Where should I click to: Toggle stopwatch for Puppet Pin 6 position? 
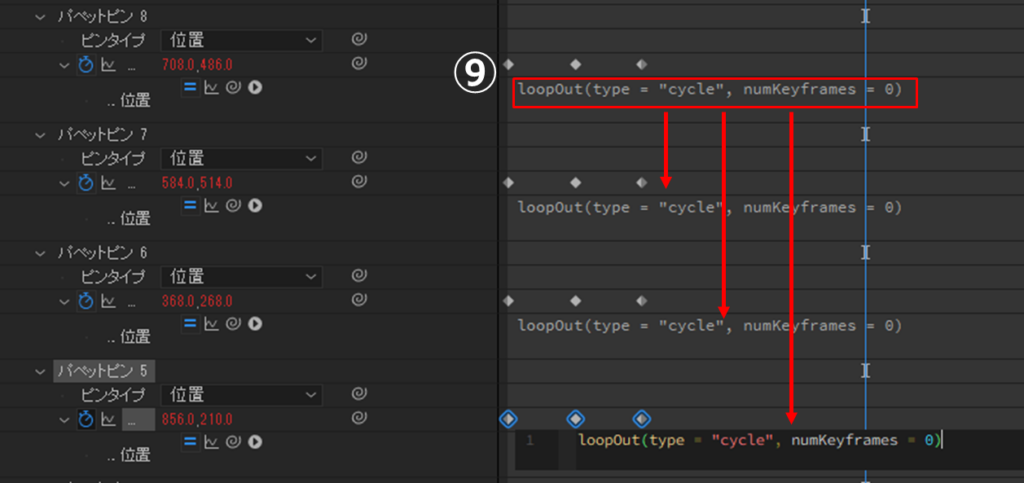(x=86, y=301)
